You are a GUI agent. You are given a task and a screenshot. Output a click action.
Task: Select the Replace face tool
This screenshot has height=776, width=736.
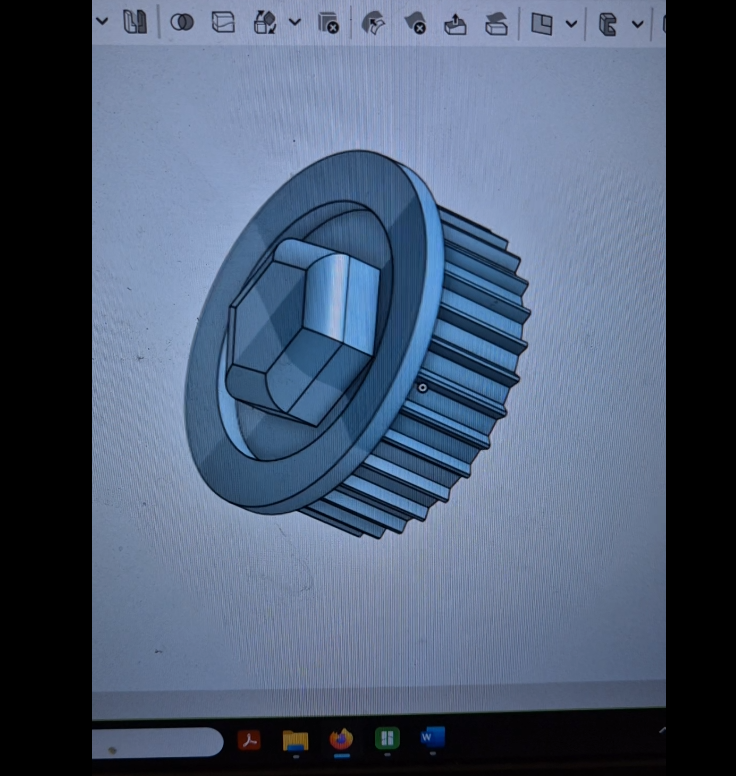click(x=496, y=23)
